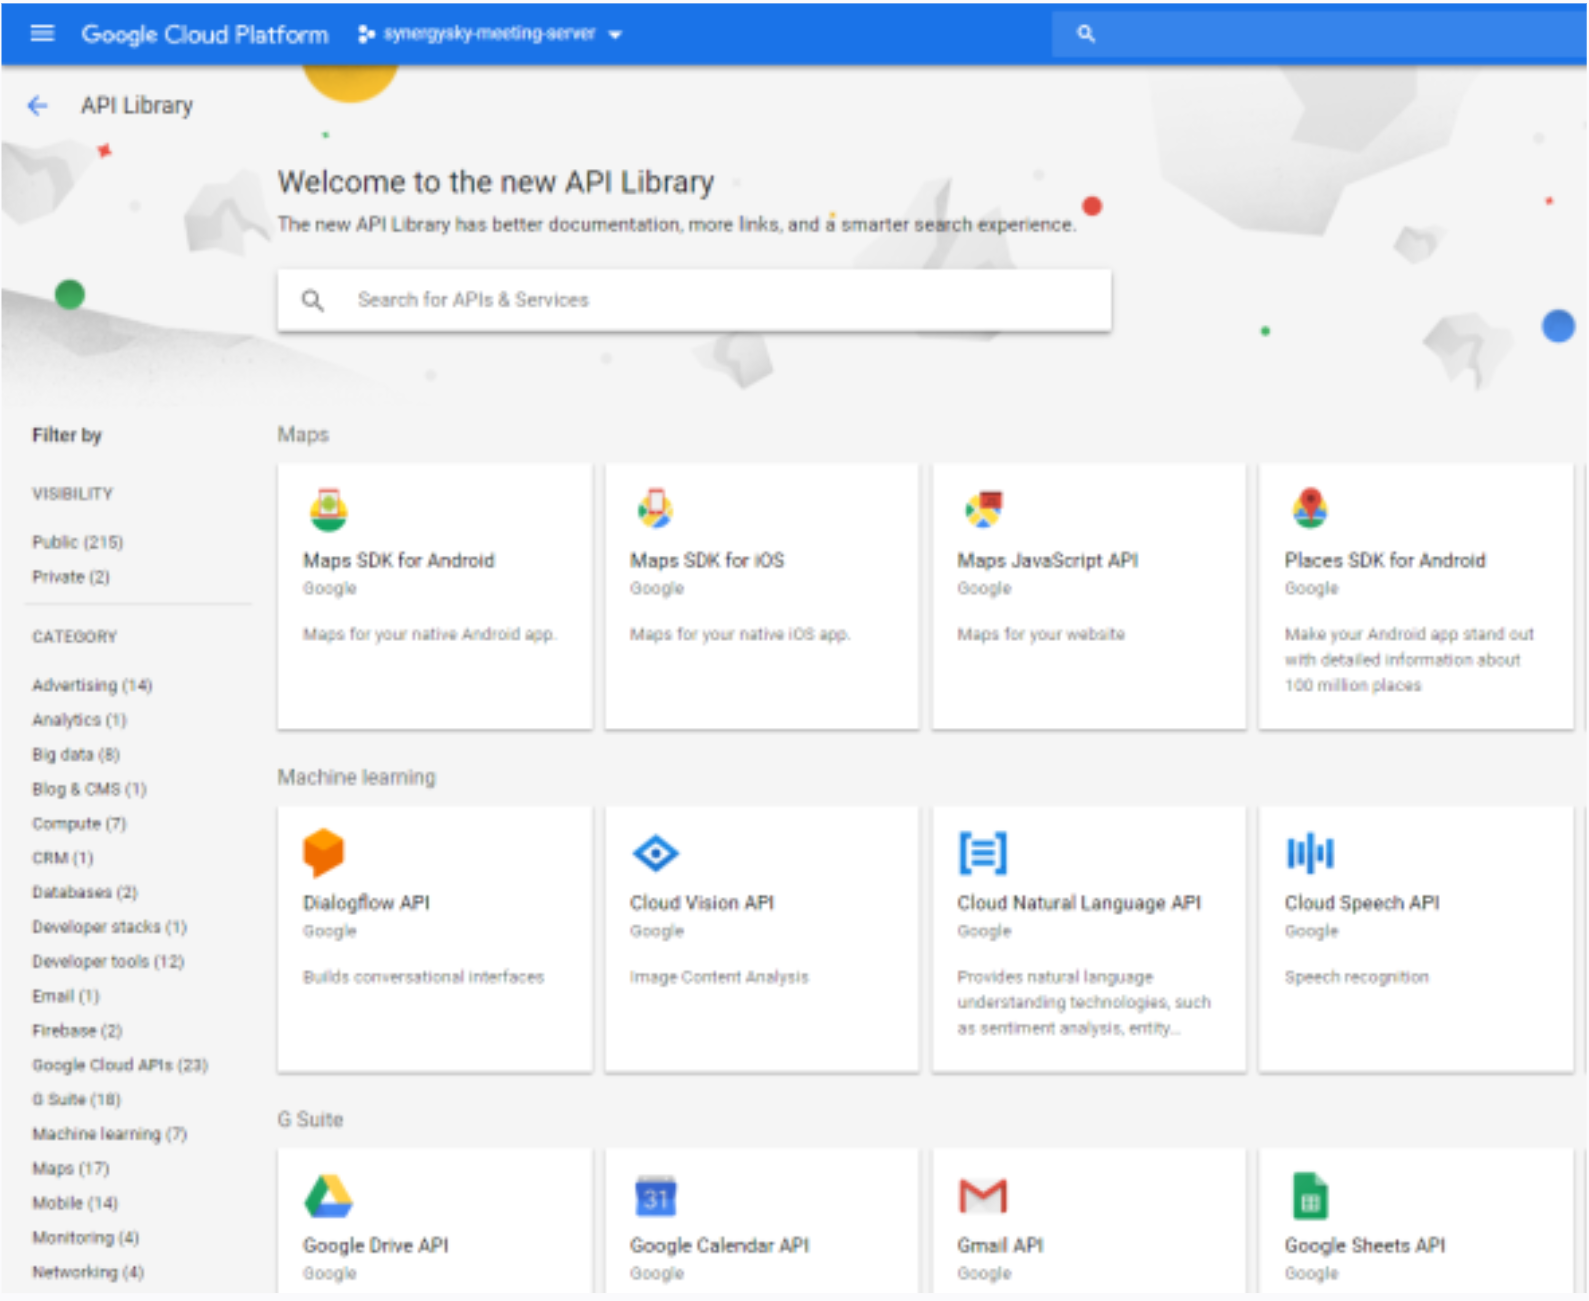The height and width of the screenshot is (1301, 1589).
Task: Filter by Databases (2) category
Action: [x=85, y=892]
